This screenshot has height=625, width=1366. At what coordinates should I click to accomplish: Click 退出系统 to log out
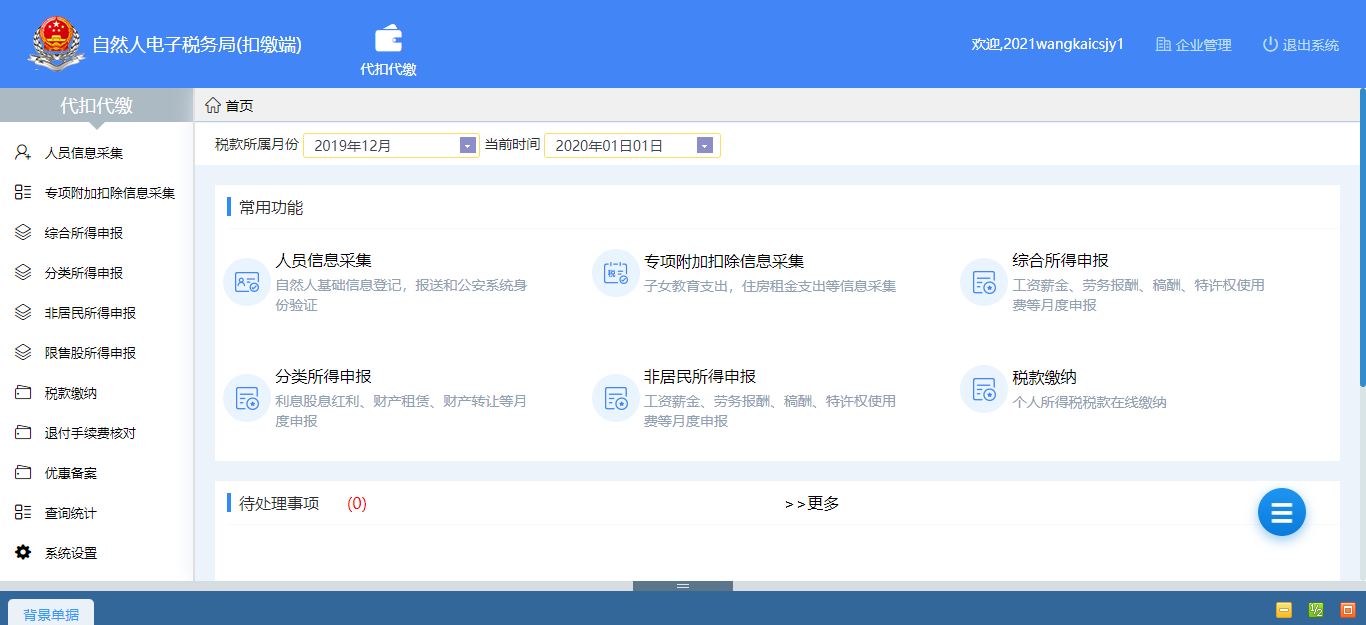click(1300, 45)
